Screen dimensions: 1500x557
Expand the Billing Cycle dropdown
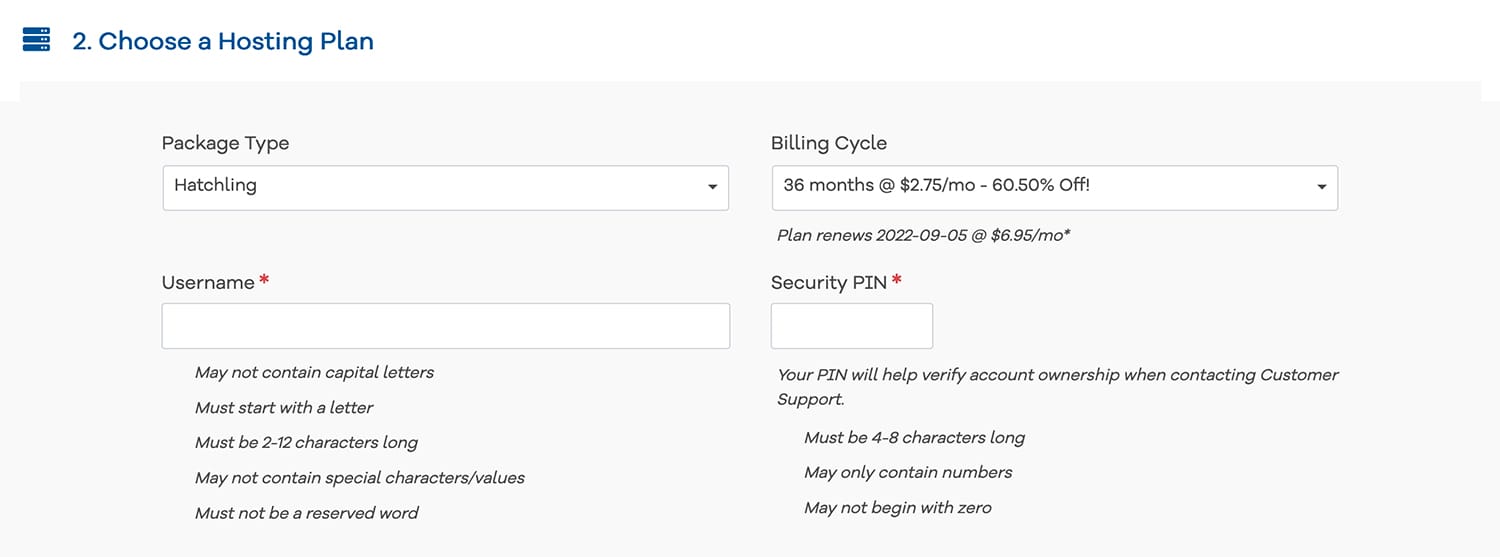[x=1054, y=187]
